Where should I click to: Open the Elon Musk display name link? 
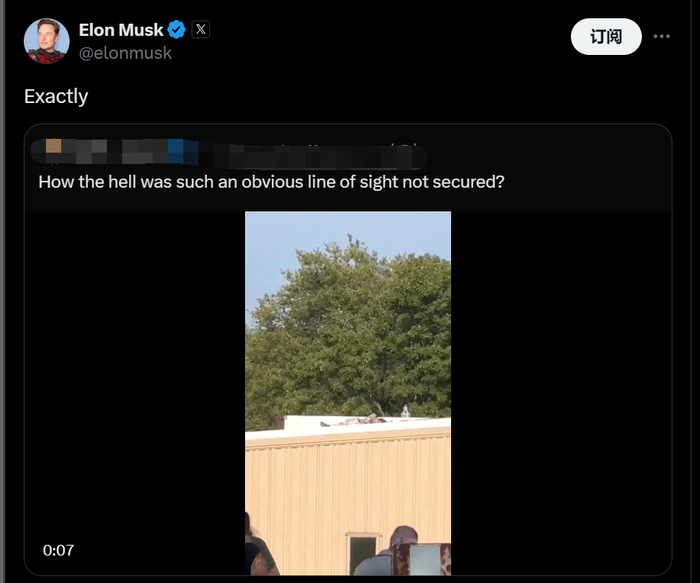(x=121, y=30)
